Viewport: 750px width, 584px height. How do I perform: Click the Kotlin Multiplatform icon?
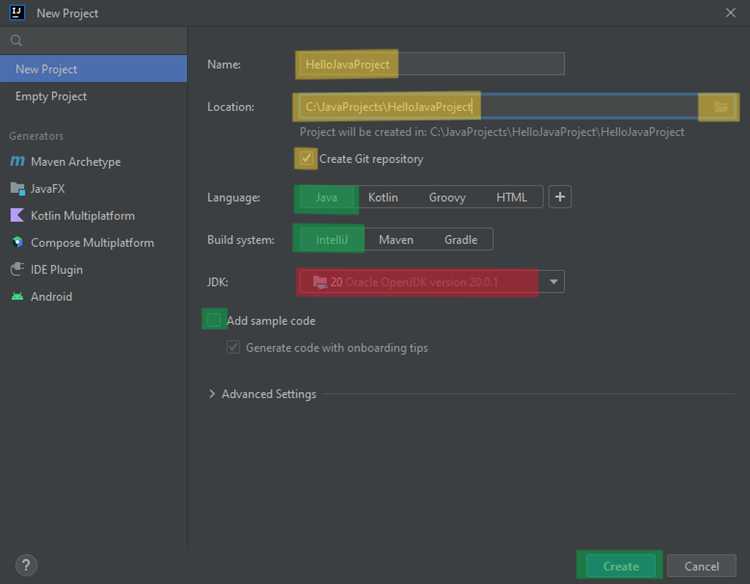coord(17,216)
